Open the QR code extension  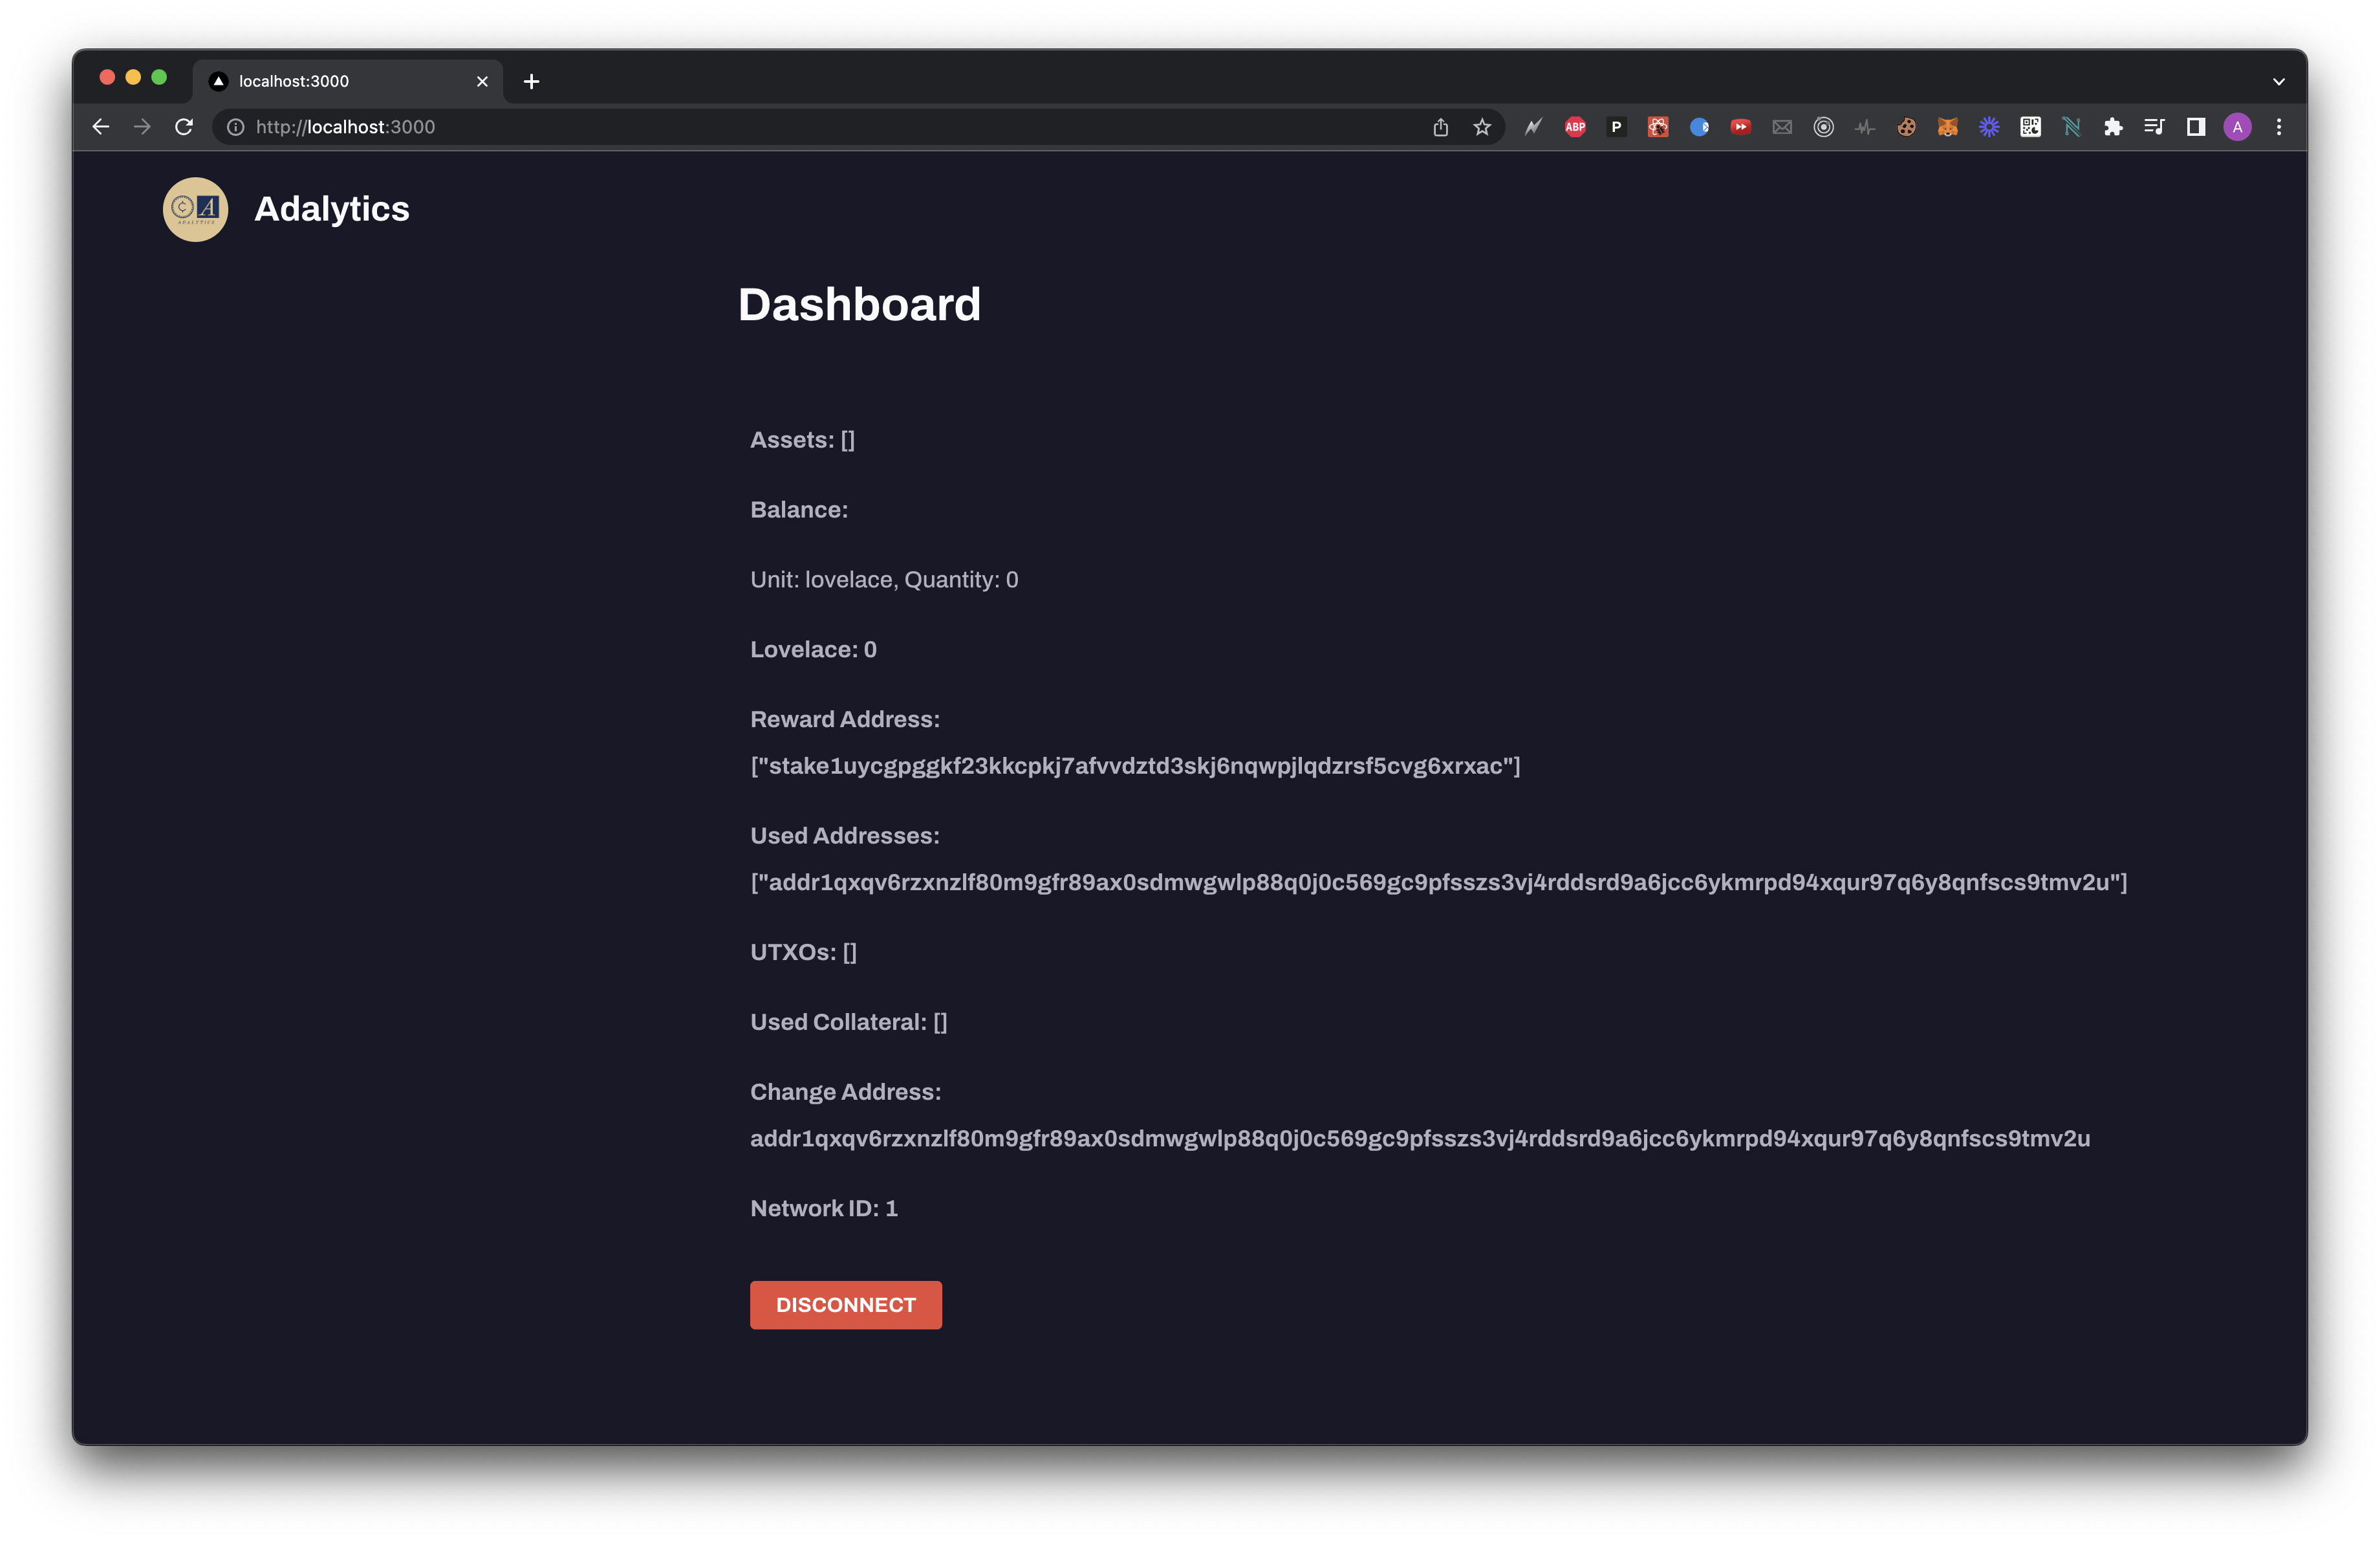(x=2030, y=127)
